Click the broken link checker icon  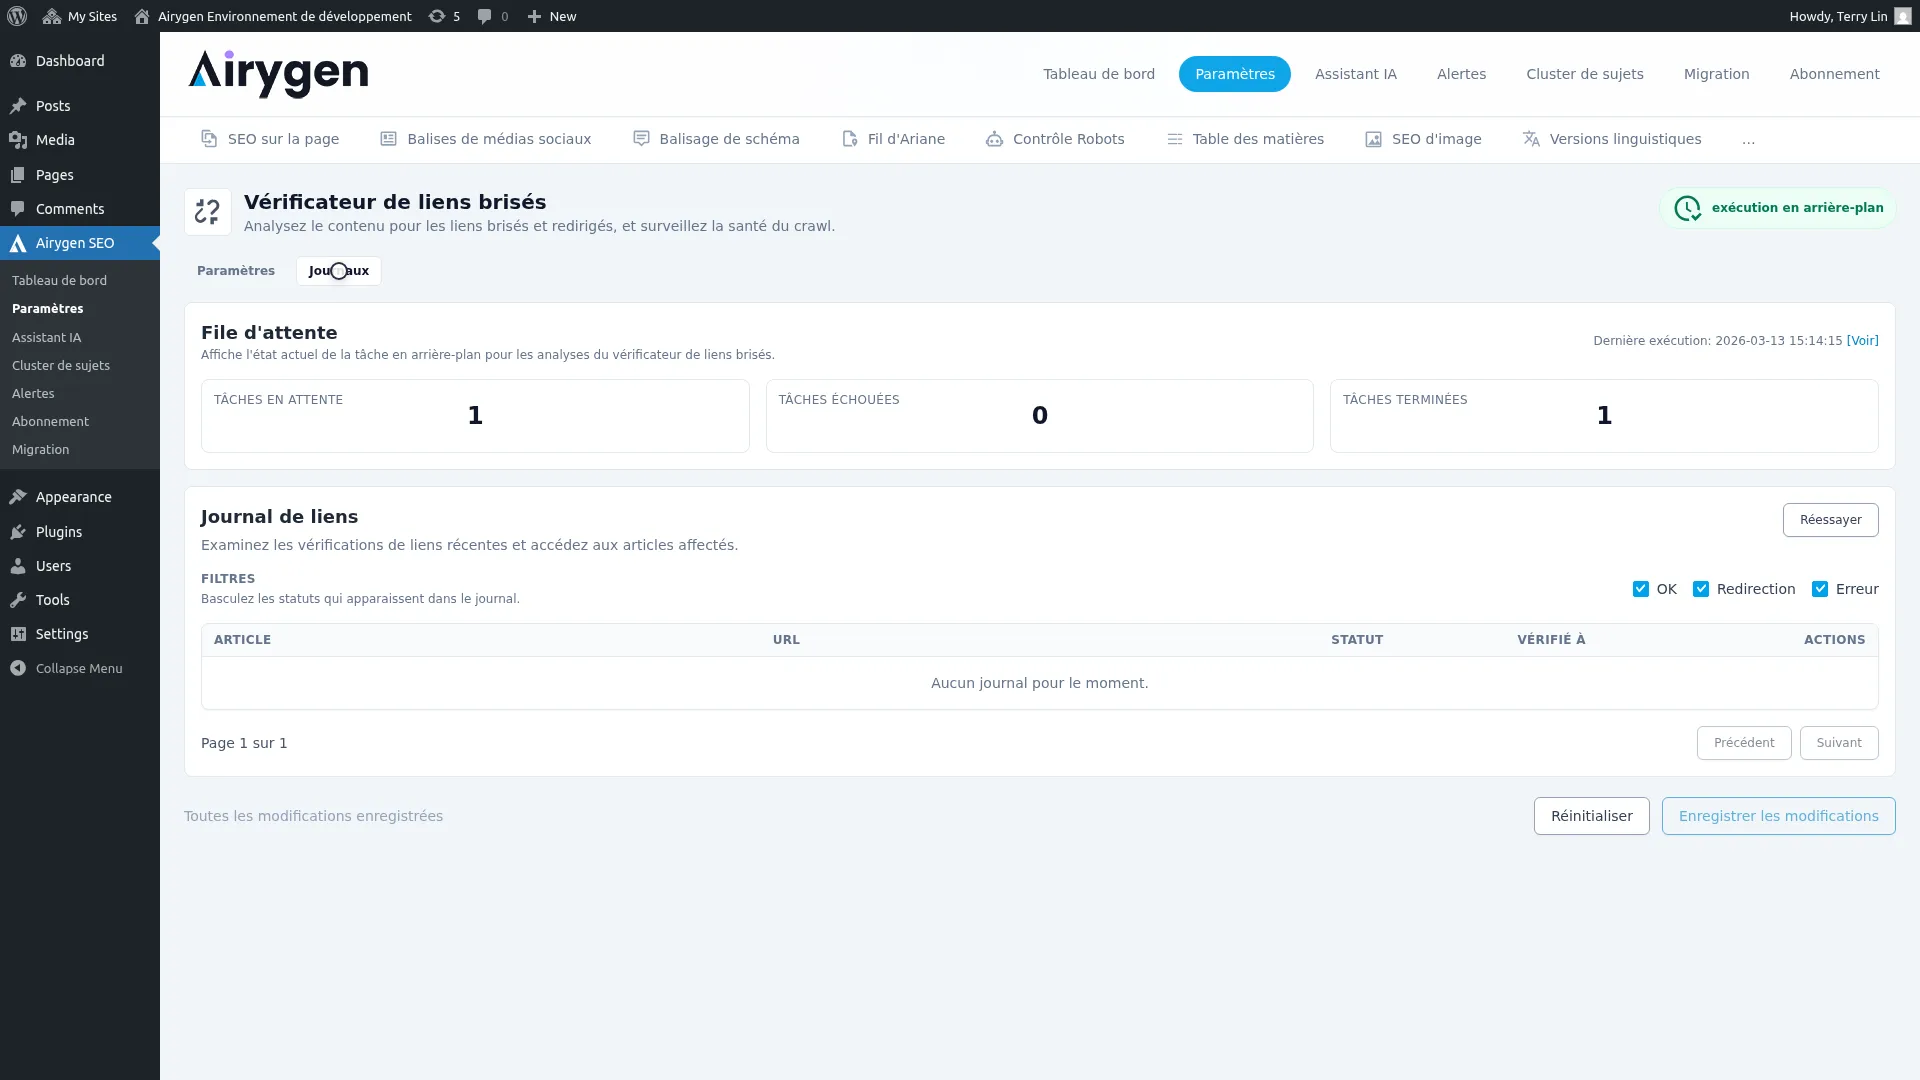click(x=208, y=212)
